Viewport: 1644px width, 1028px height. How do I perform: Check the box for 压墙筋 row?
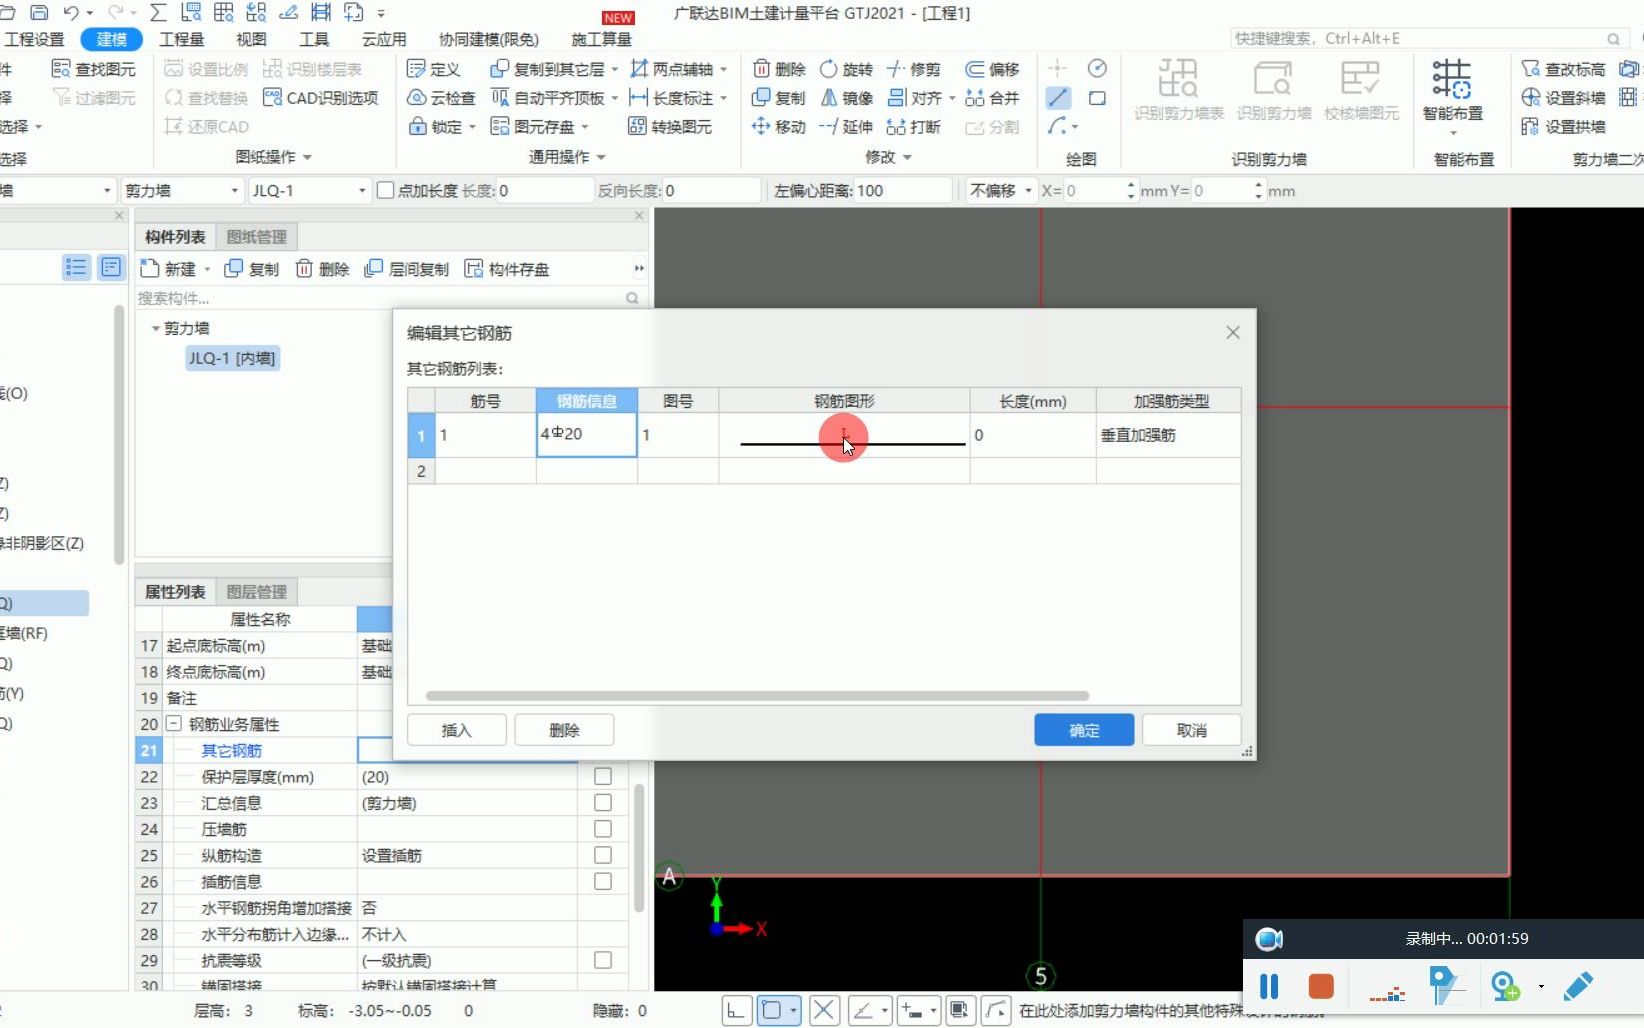[x=603, y=828]
